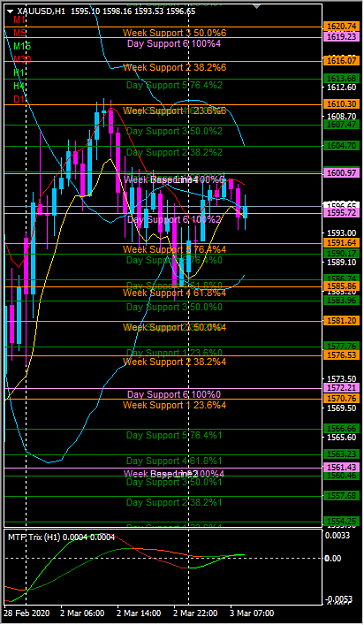Click the green 1566.66 price tag
The image size is (364, 625).
342,429
